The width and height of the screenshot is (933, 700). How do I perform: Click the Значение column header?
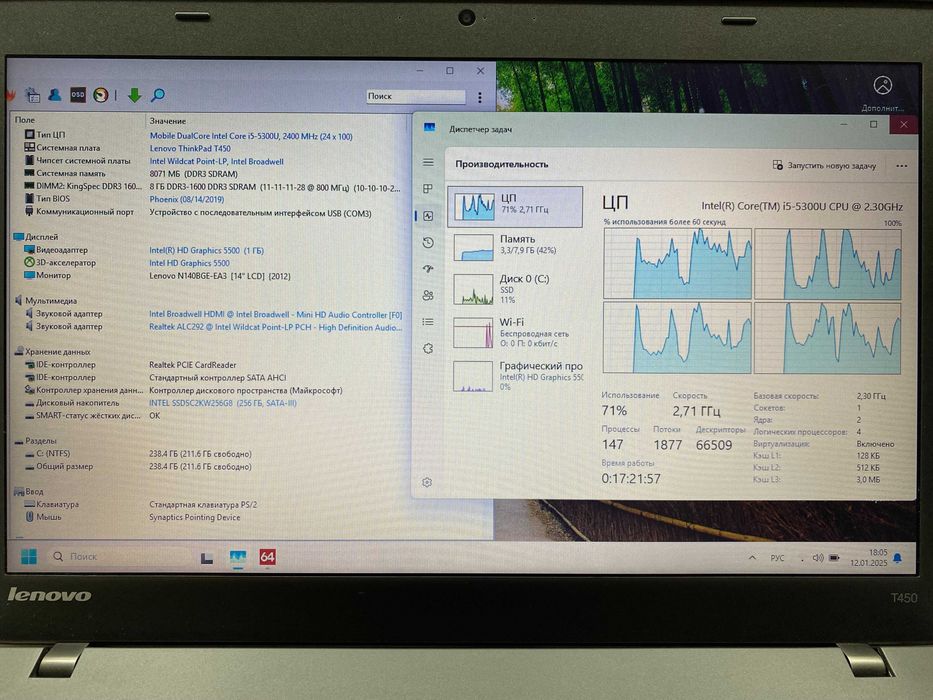pos(168,121)
